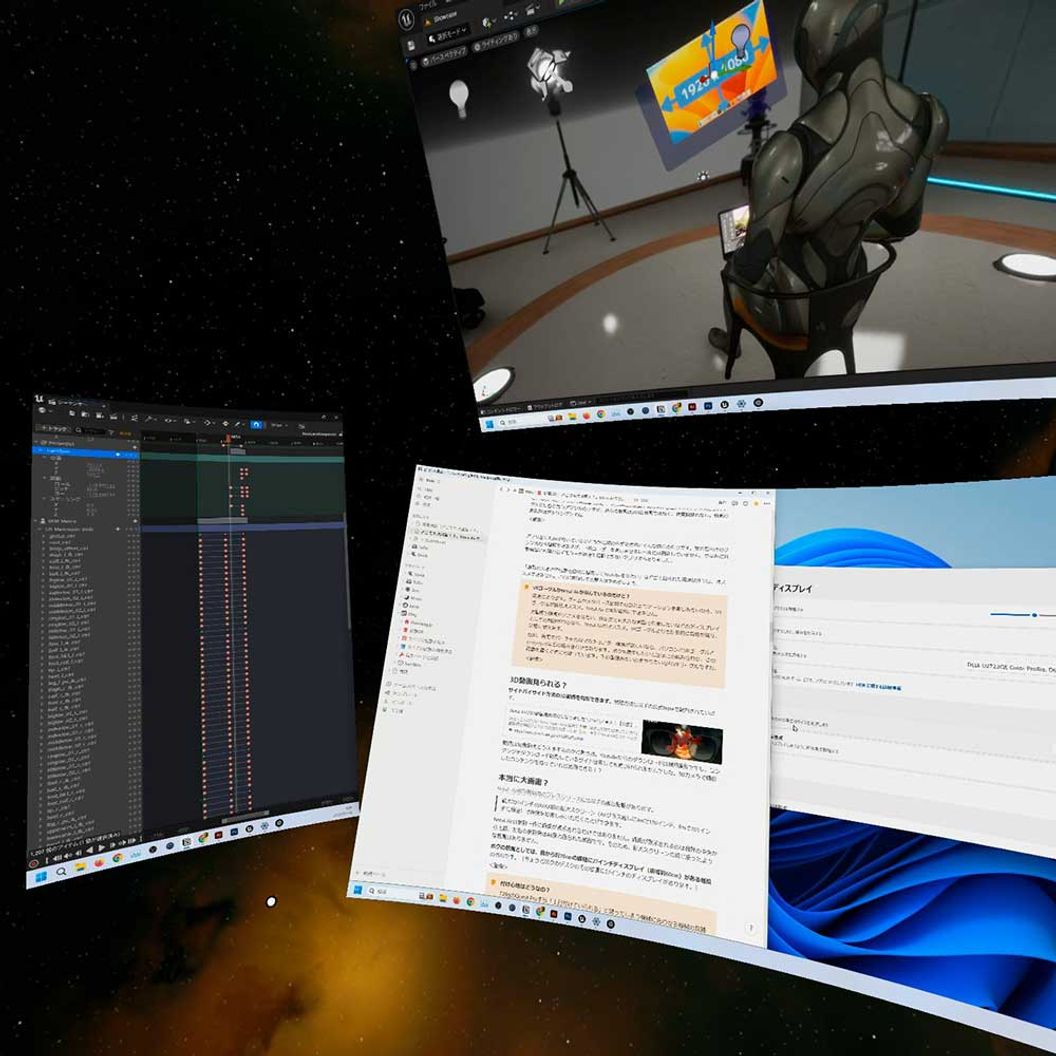
Task: Open the 選択モード dropdown
Action: pos(447,36)
